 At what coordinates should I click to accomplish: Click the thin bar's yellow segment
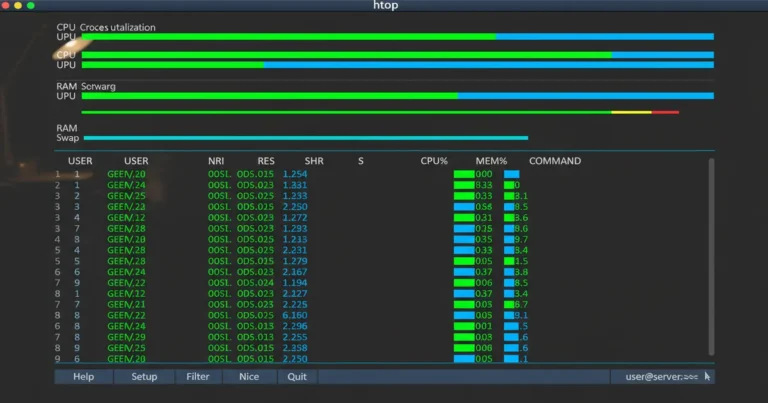tap(631, 113)
